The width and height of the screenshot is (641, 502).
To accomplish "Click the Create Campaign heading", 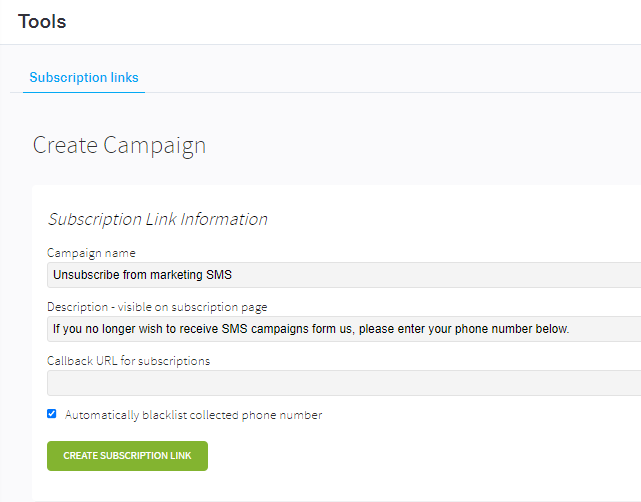I will point(119,146).
